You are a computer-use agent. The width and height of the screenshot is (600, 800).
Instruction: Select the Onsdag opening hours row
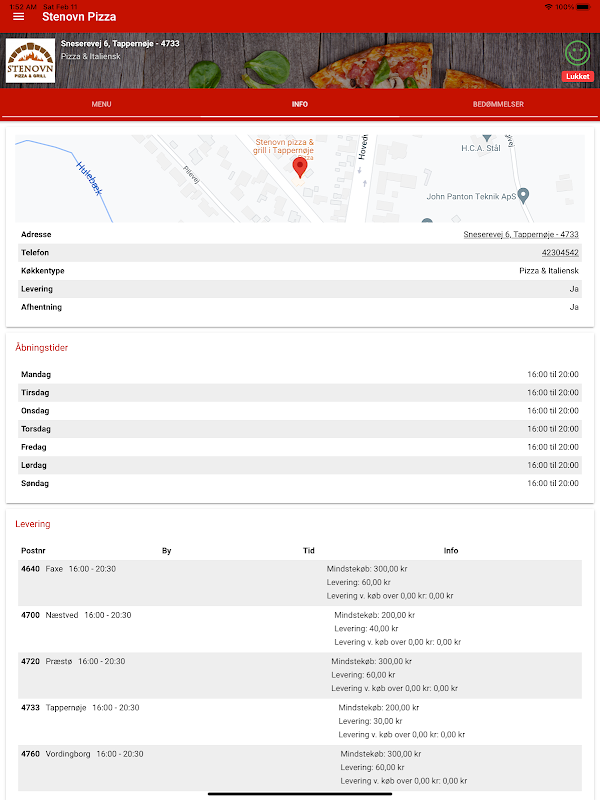pos(300,411)
